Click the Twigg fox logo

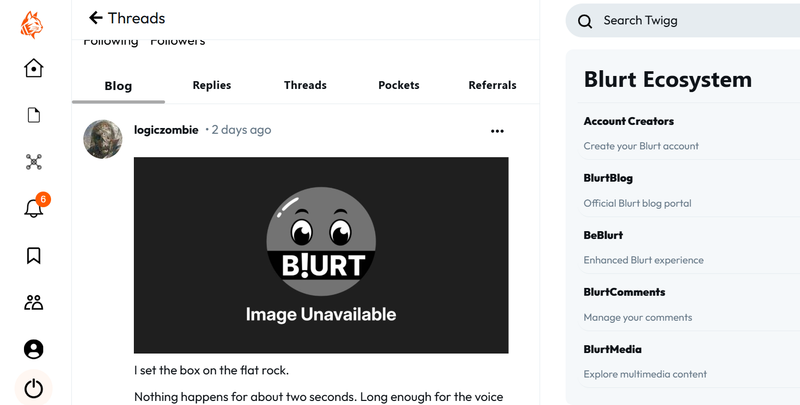tap(33, 22)
